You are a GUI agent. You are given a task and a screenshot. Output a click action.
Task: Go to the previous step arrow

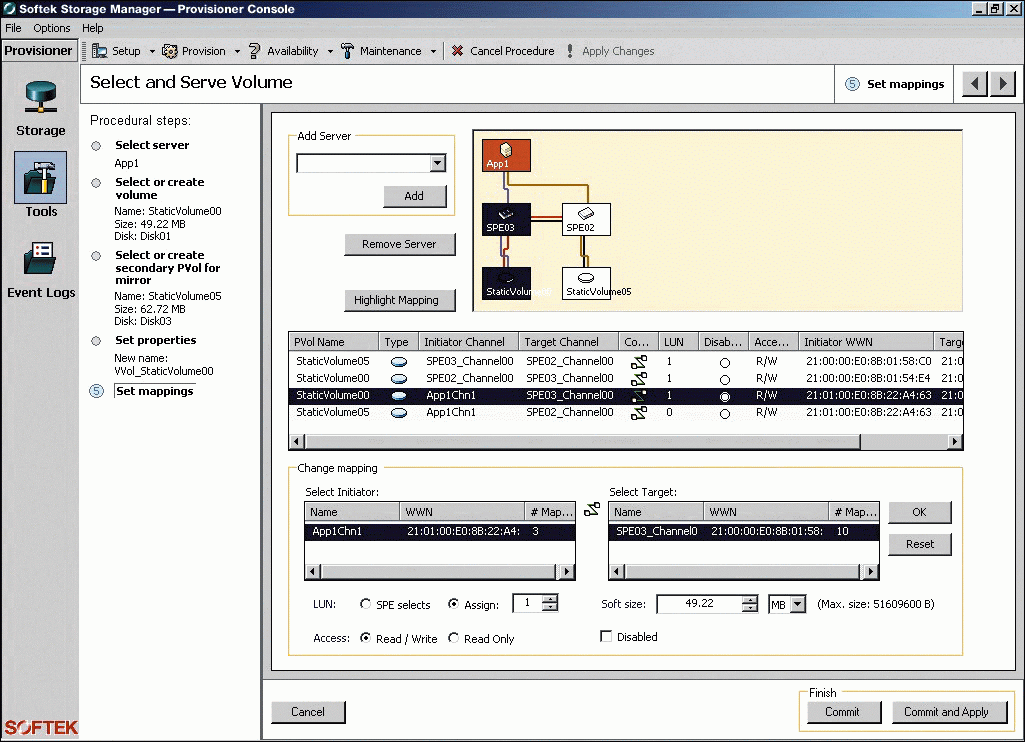click(x=975, y=84)
